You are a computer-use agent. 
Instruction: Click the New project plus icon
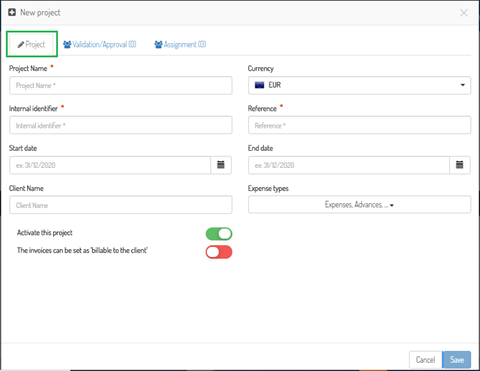[x=12, y=13]
